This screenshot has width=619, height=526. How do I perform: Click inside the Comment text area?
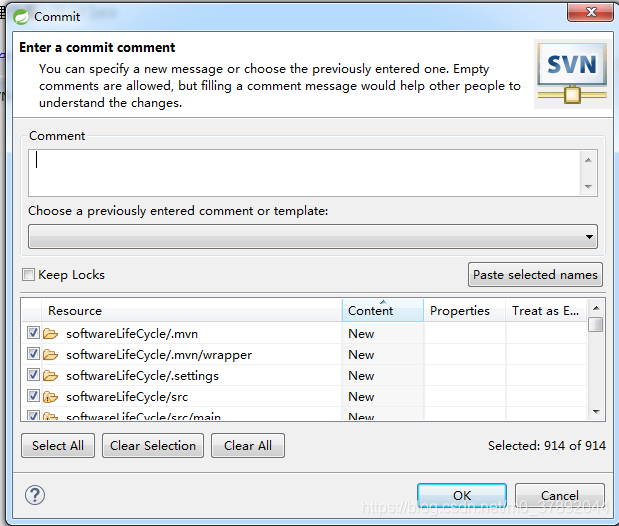click(x=304, y=173)
